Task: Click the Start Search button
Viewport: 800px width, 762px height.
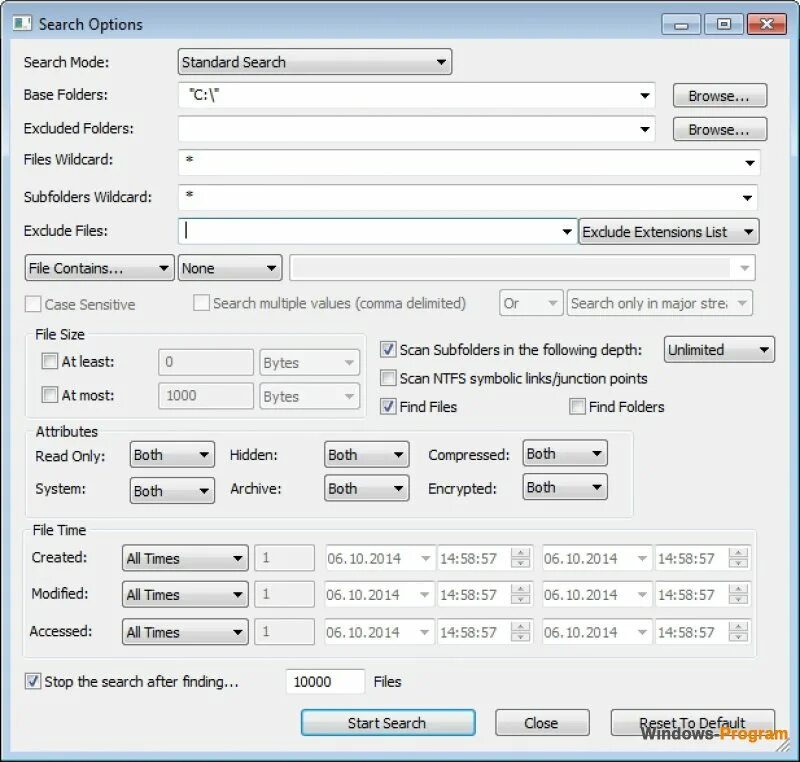Action: pyautogui.click(x=388, y=723)
